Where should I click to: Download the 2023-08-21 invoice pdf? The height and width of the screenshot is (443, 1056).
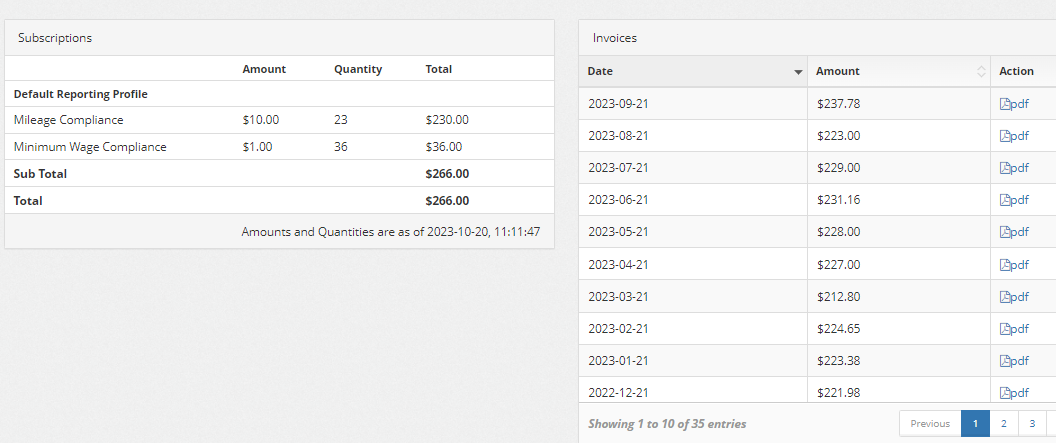[x=1014, y=136]
